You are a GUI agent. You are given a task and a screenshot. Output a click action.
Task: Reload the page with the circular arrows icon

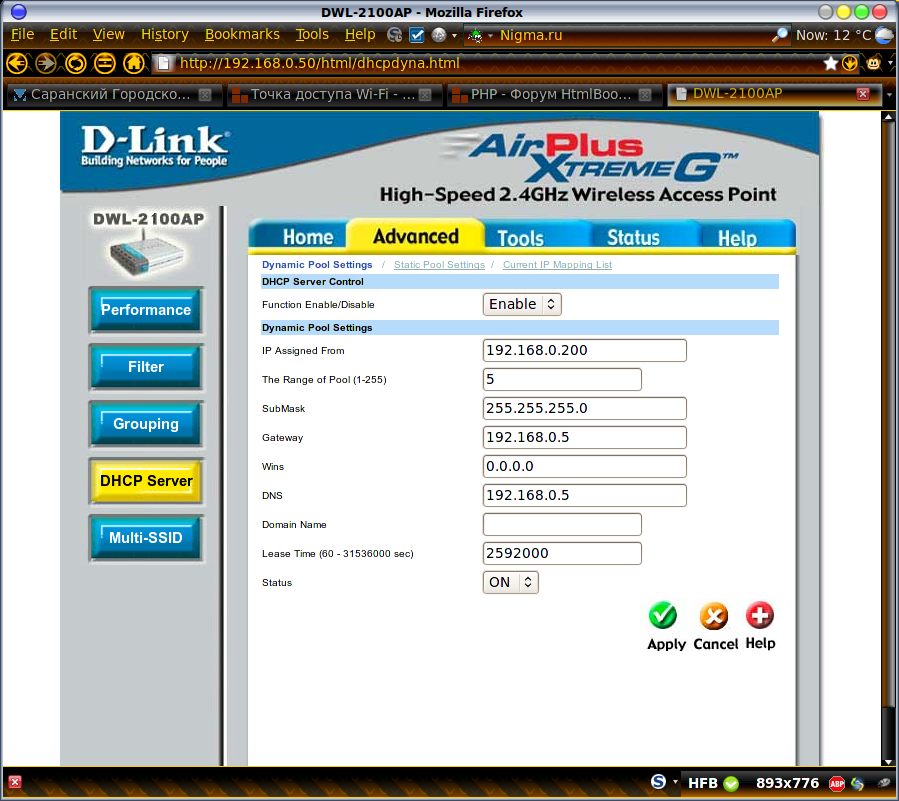pos(75,63)
